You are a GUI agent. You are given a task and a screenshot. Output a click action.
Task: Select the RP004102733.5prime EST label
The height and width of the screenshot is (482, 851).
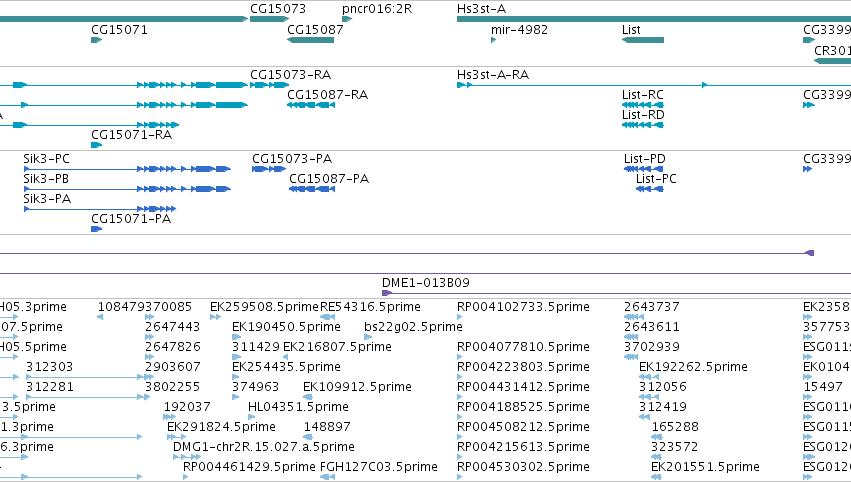coord(523,307)
